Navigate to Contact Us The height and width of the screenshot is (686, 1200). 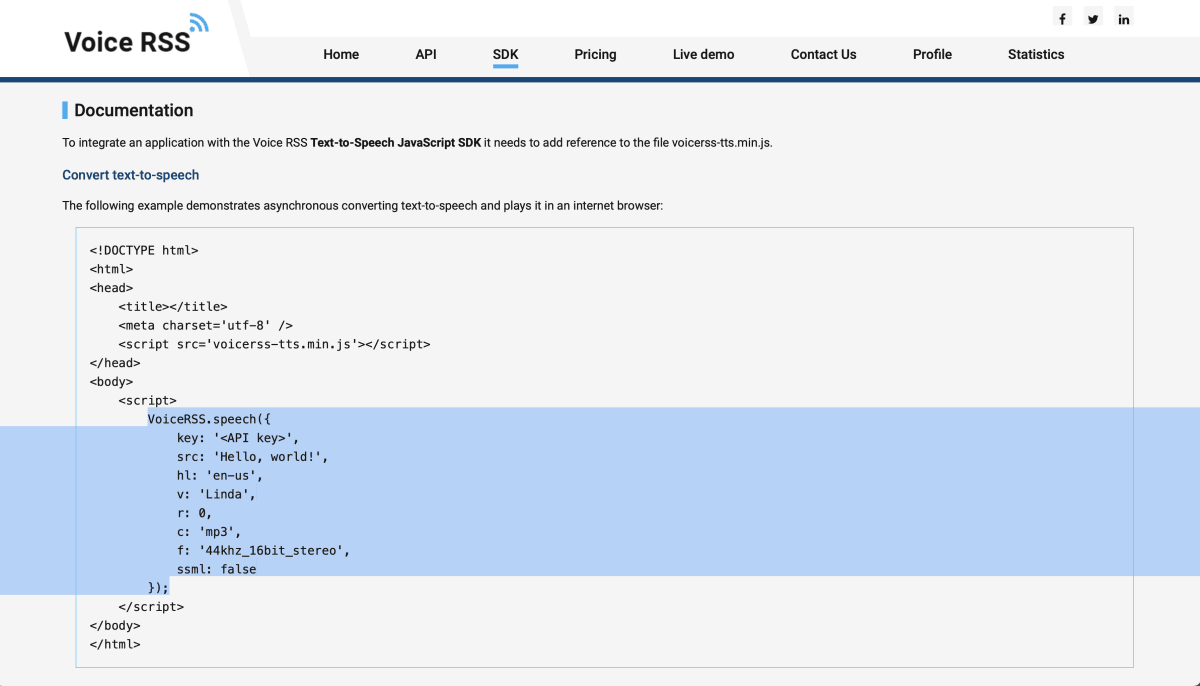823,54
